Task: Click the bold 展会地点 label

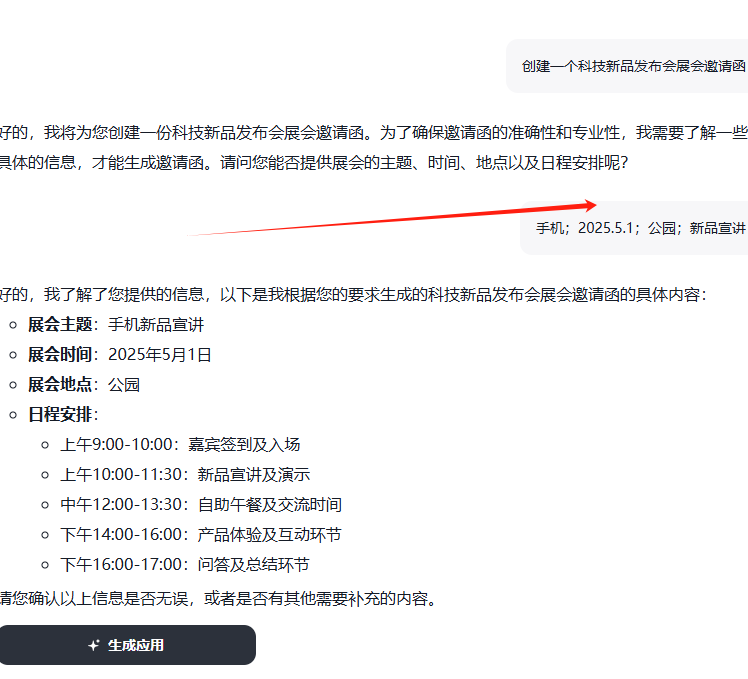Action: coord(60,385)
